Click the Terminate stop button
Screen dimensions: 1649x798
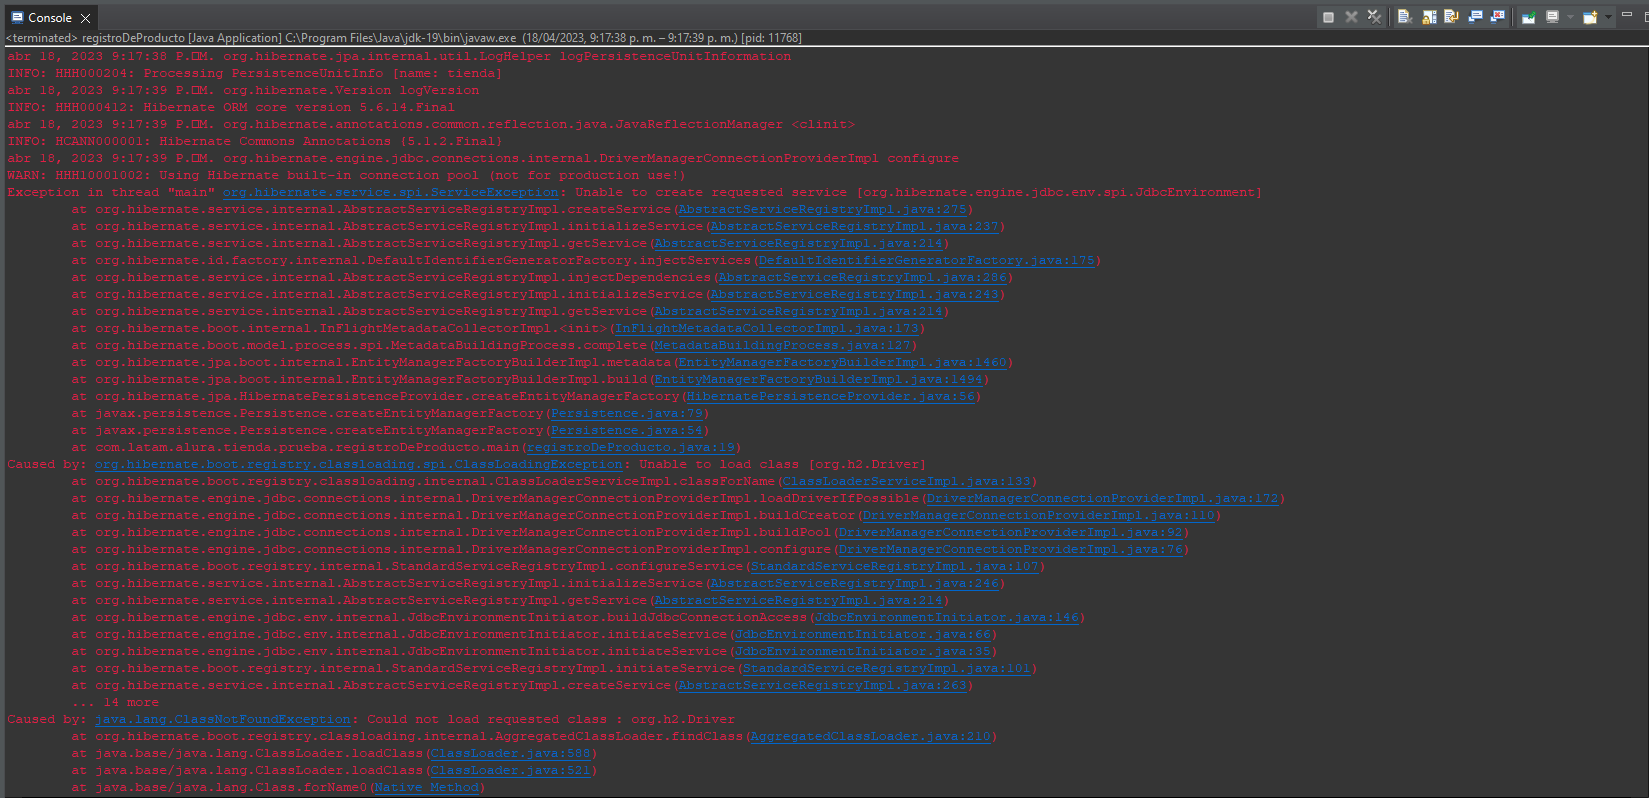[x=1328, y=17]
